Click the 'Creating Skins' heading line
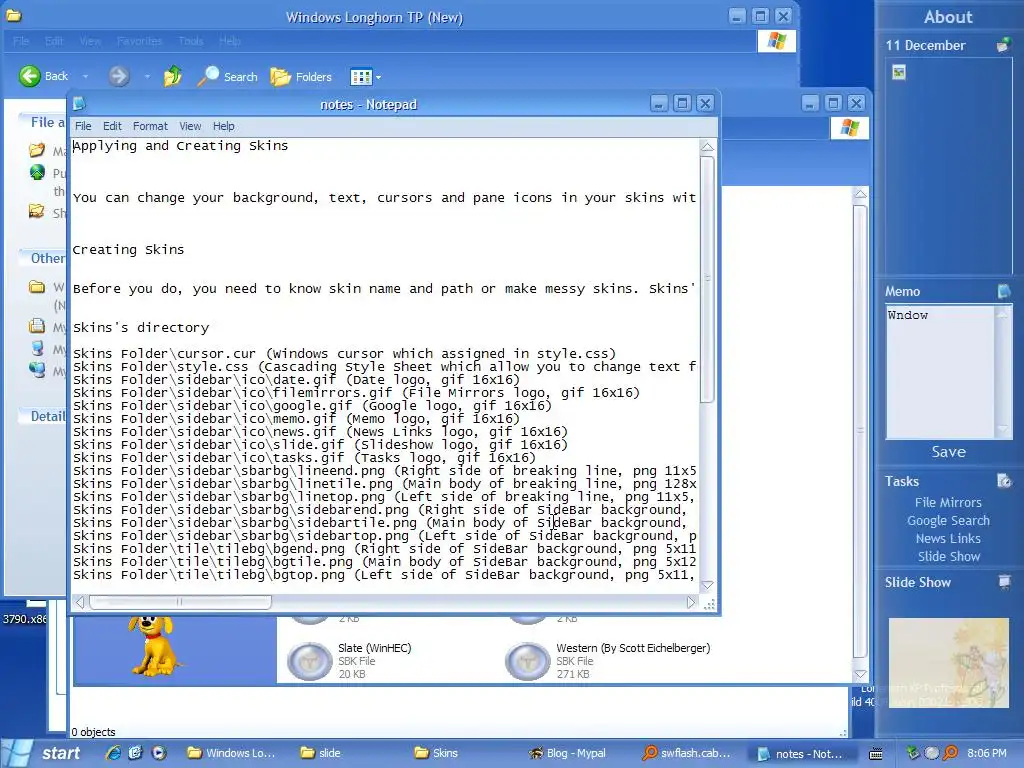Image resolution: width=1024 pixels, height=768 pixels. [x=128, y=249]
